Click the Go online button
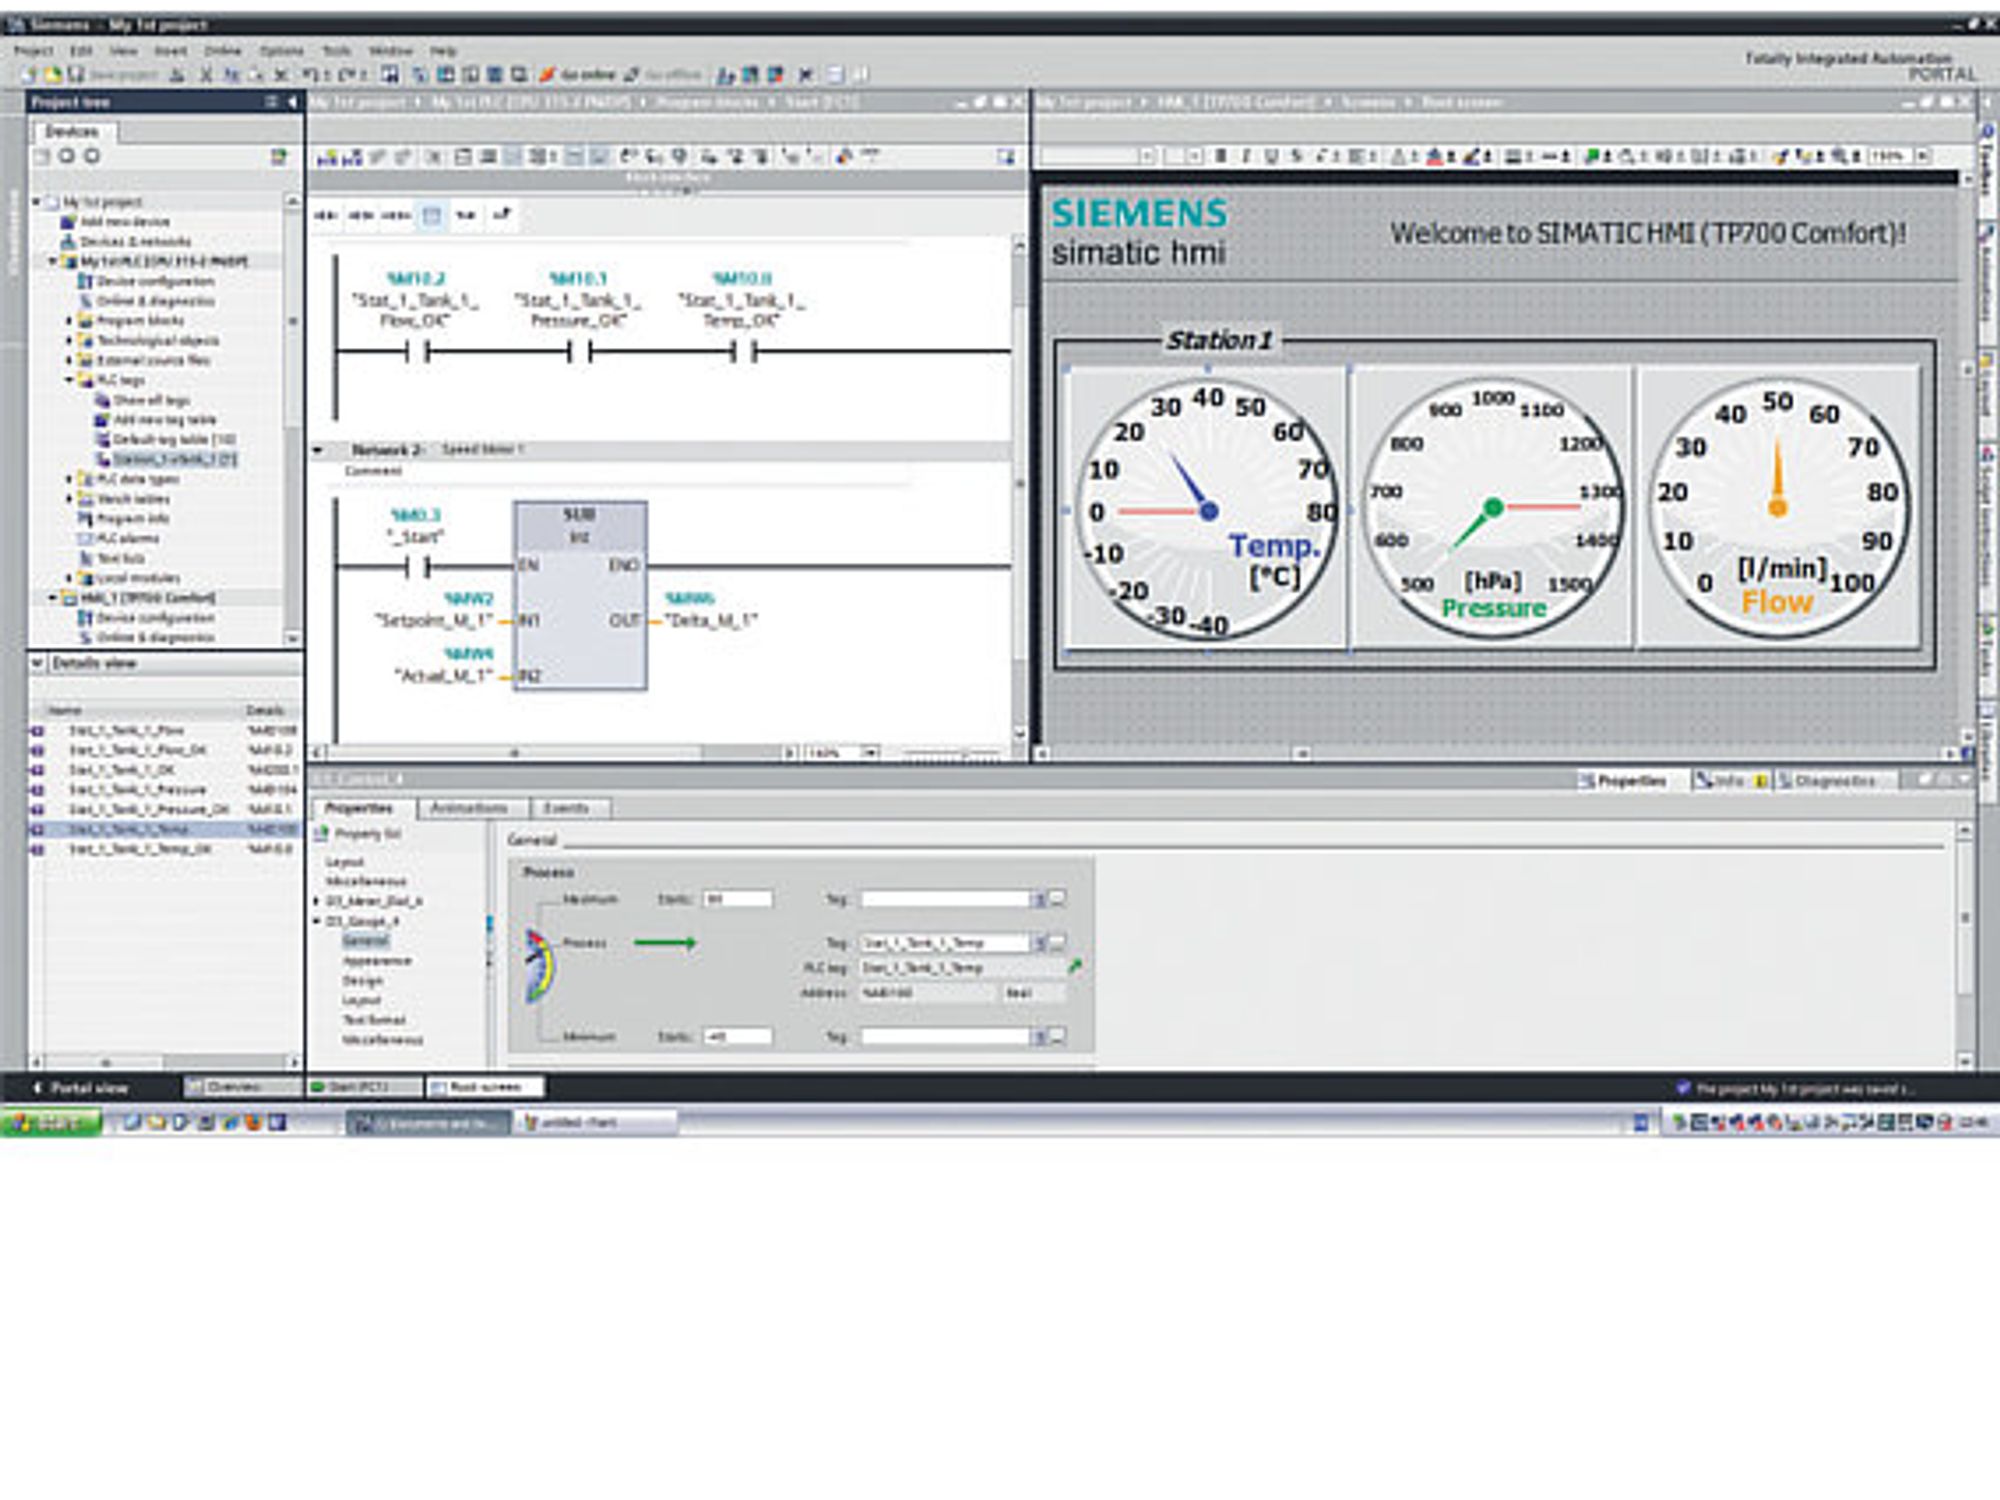 (x=578, y=74)
